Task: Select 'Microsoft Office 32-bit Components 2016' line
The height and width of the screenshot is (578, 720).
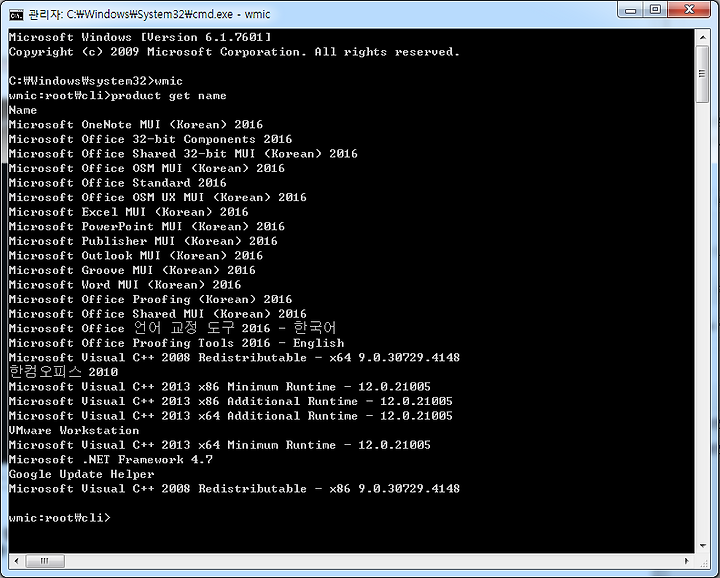Action: pos(150,139)
